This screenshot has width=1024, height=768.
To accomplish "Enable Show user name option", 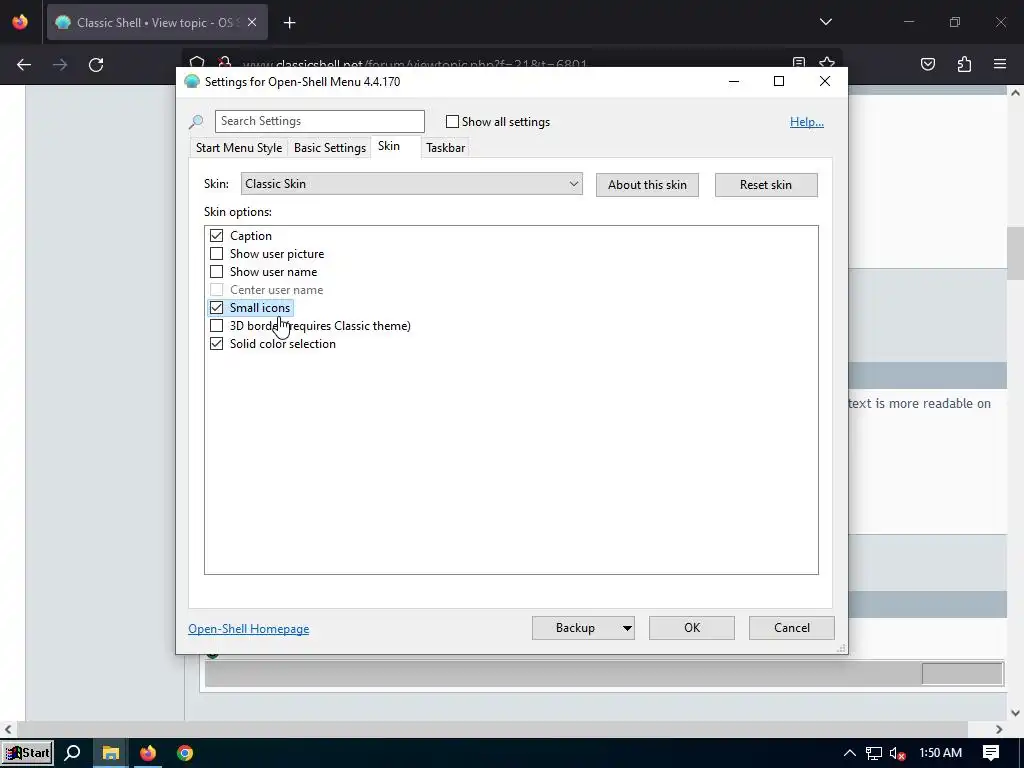I will click(216, 272).
